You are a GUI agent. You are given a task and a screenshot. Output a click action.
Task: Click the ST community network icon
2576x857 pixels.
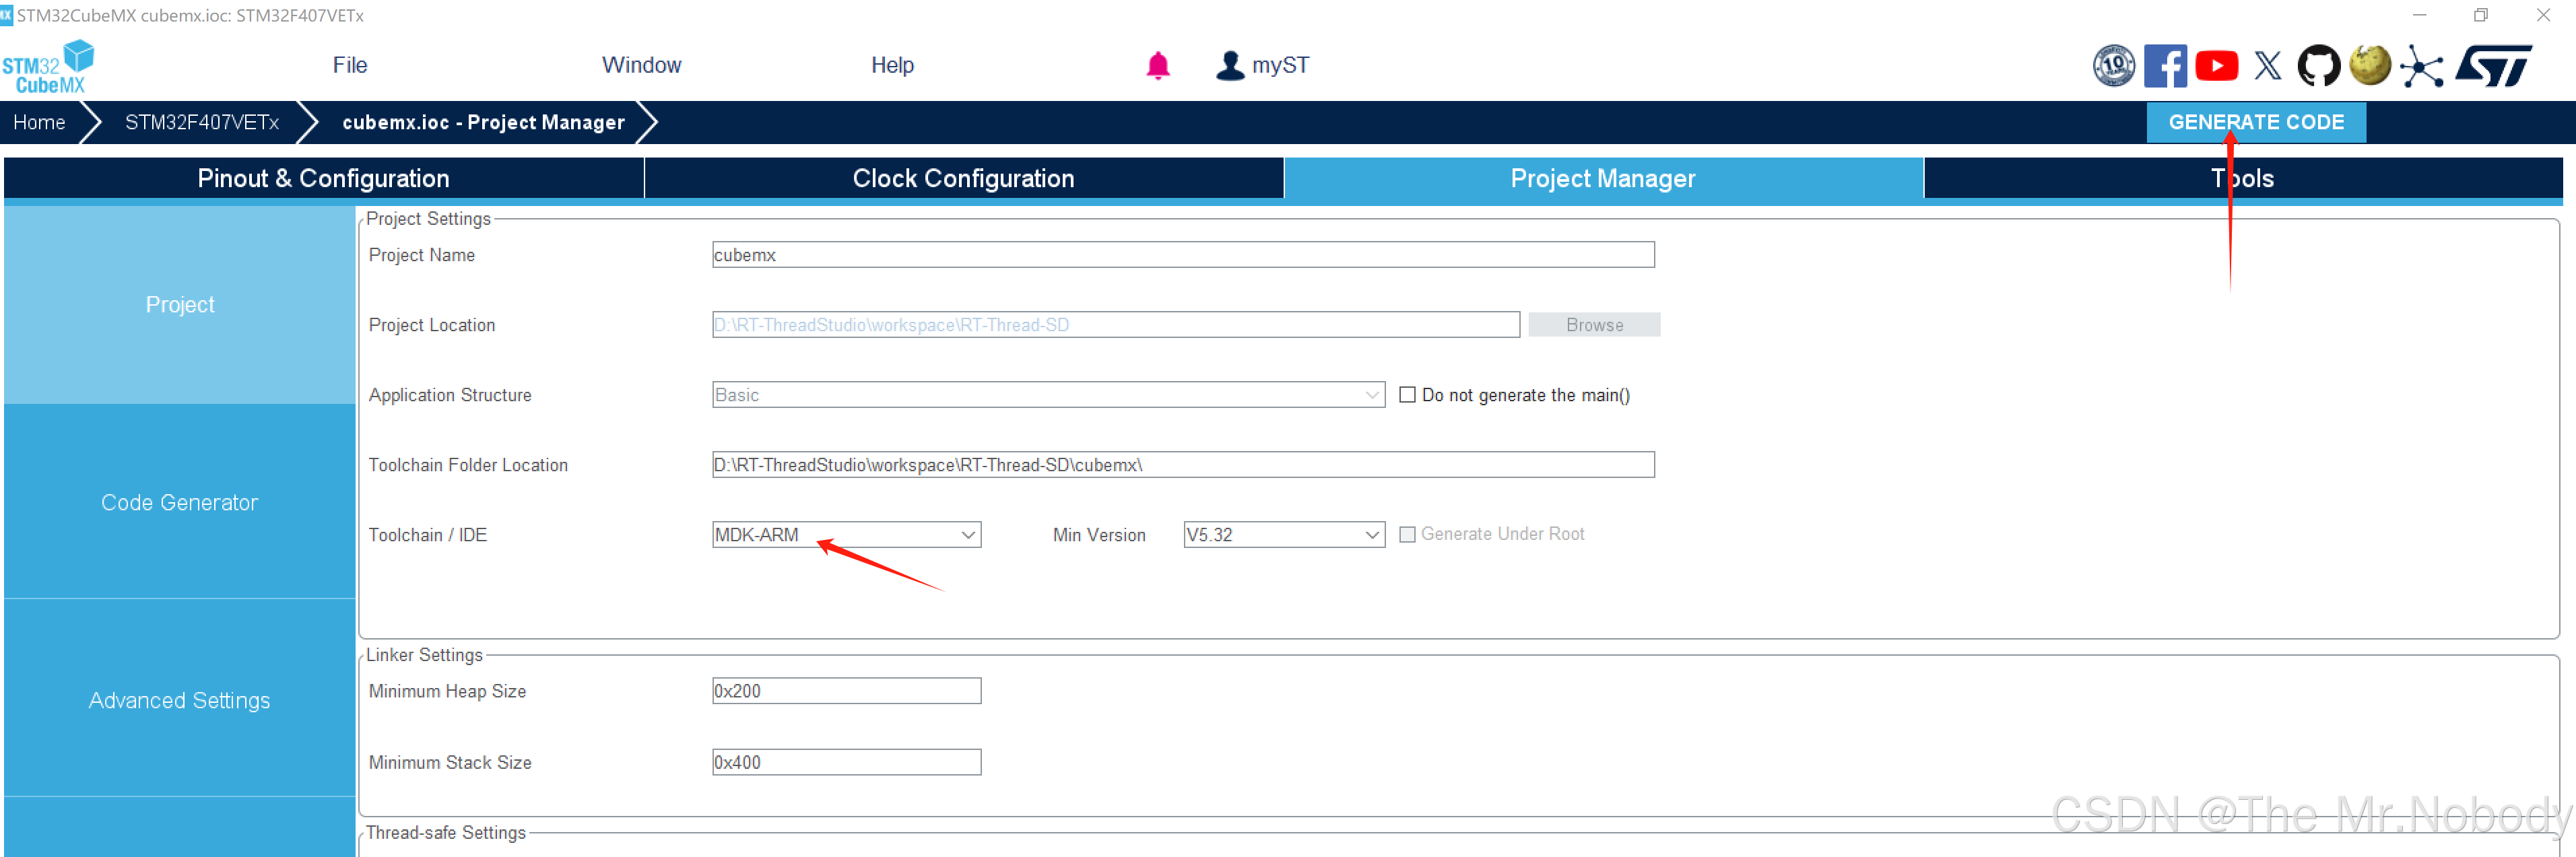(2421, 67)
